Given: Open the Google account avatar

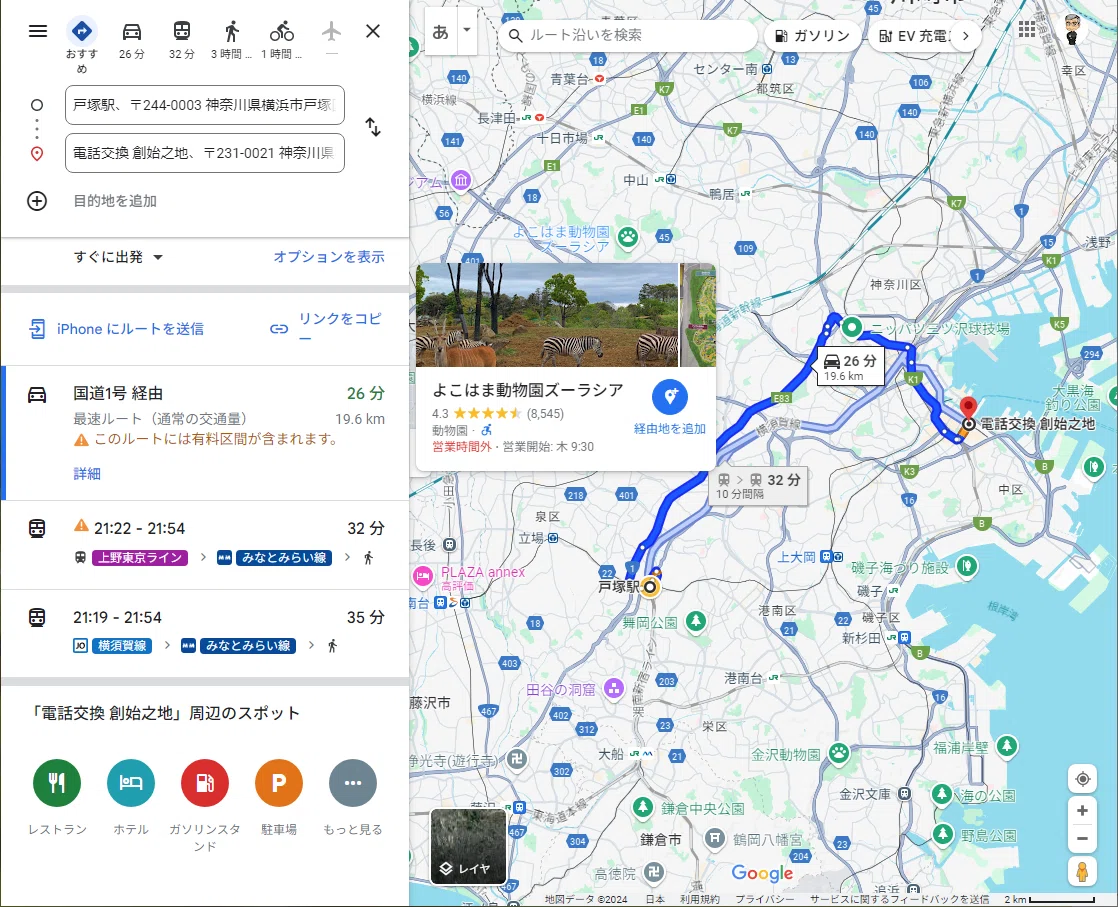Looking at the screenshot, I should pos(1072,29).
